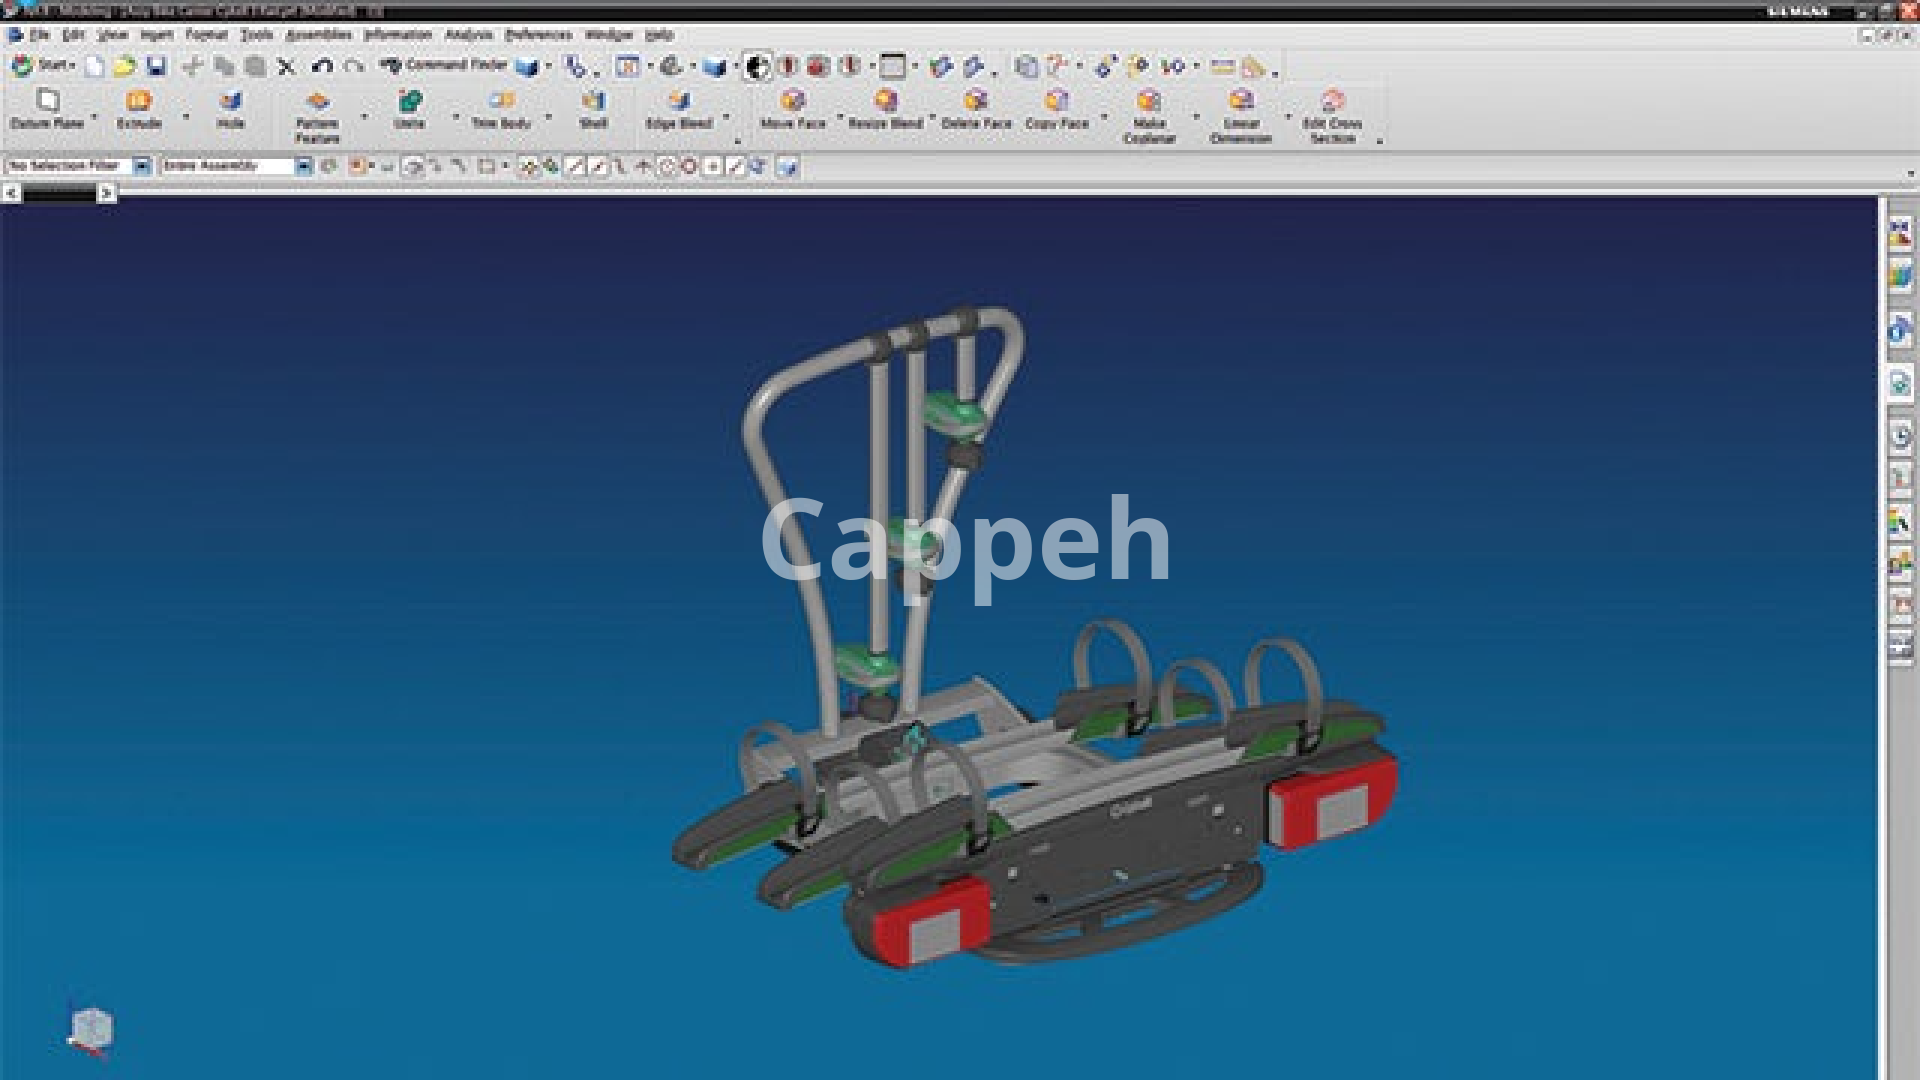This screenshot has width=1920, height=1080.
Task: Click the Hole feature icon
Action: point(230,102)
